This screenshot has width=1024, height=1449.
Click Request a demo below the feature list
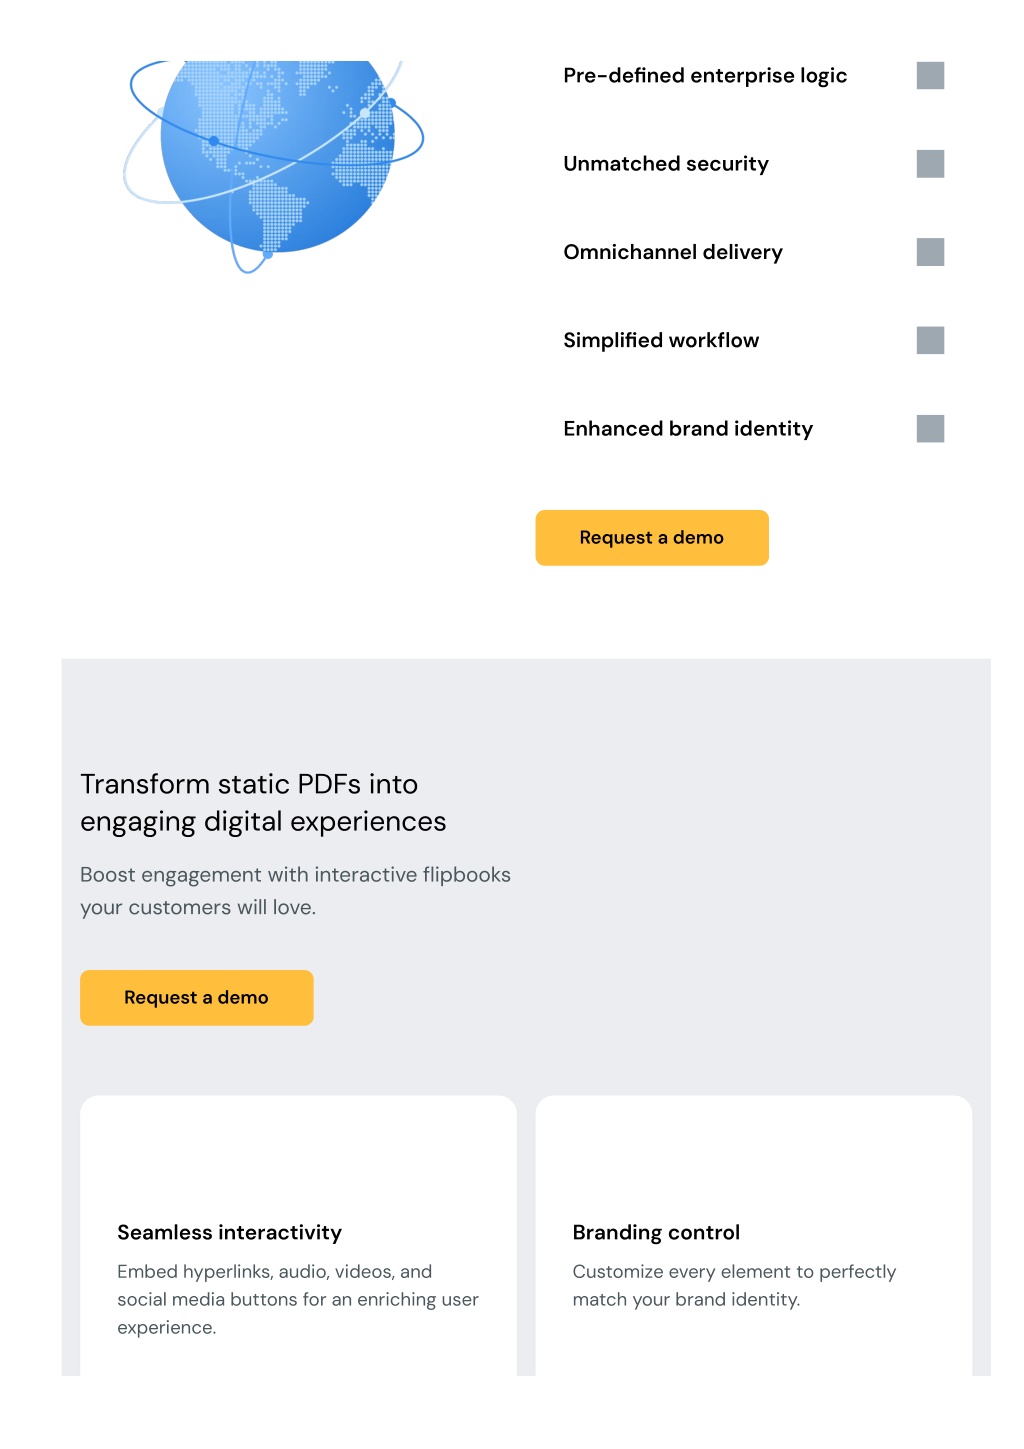pos(652,538)
